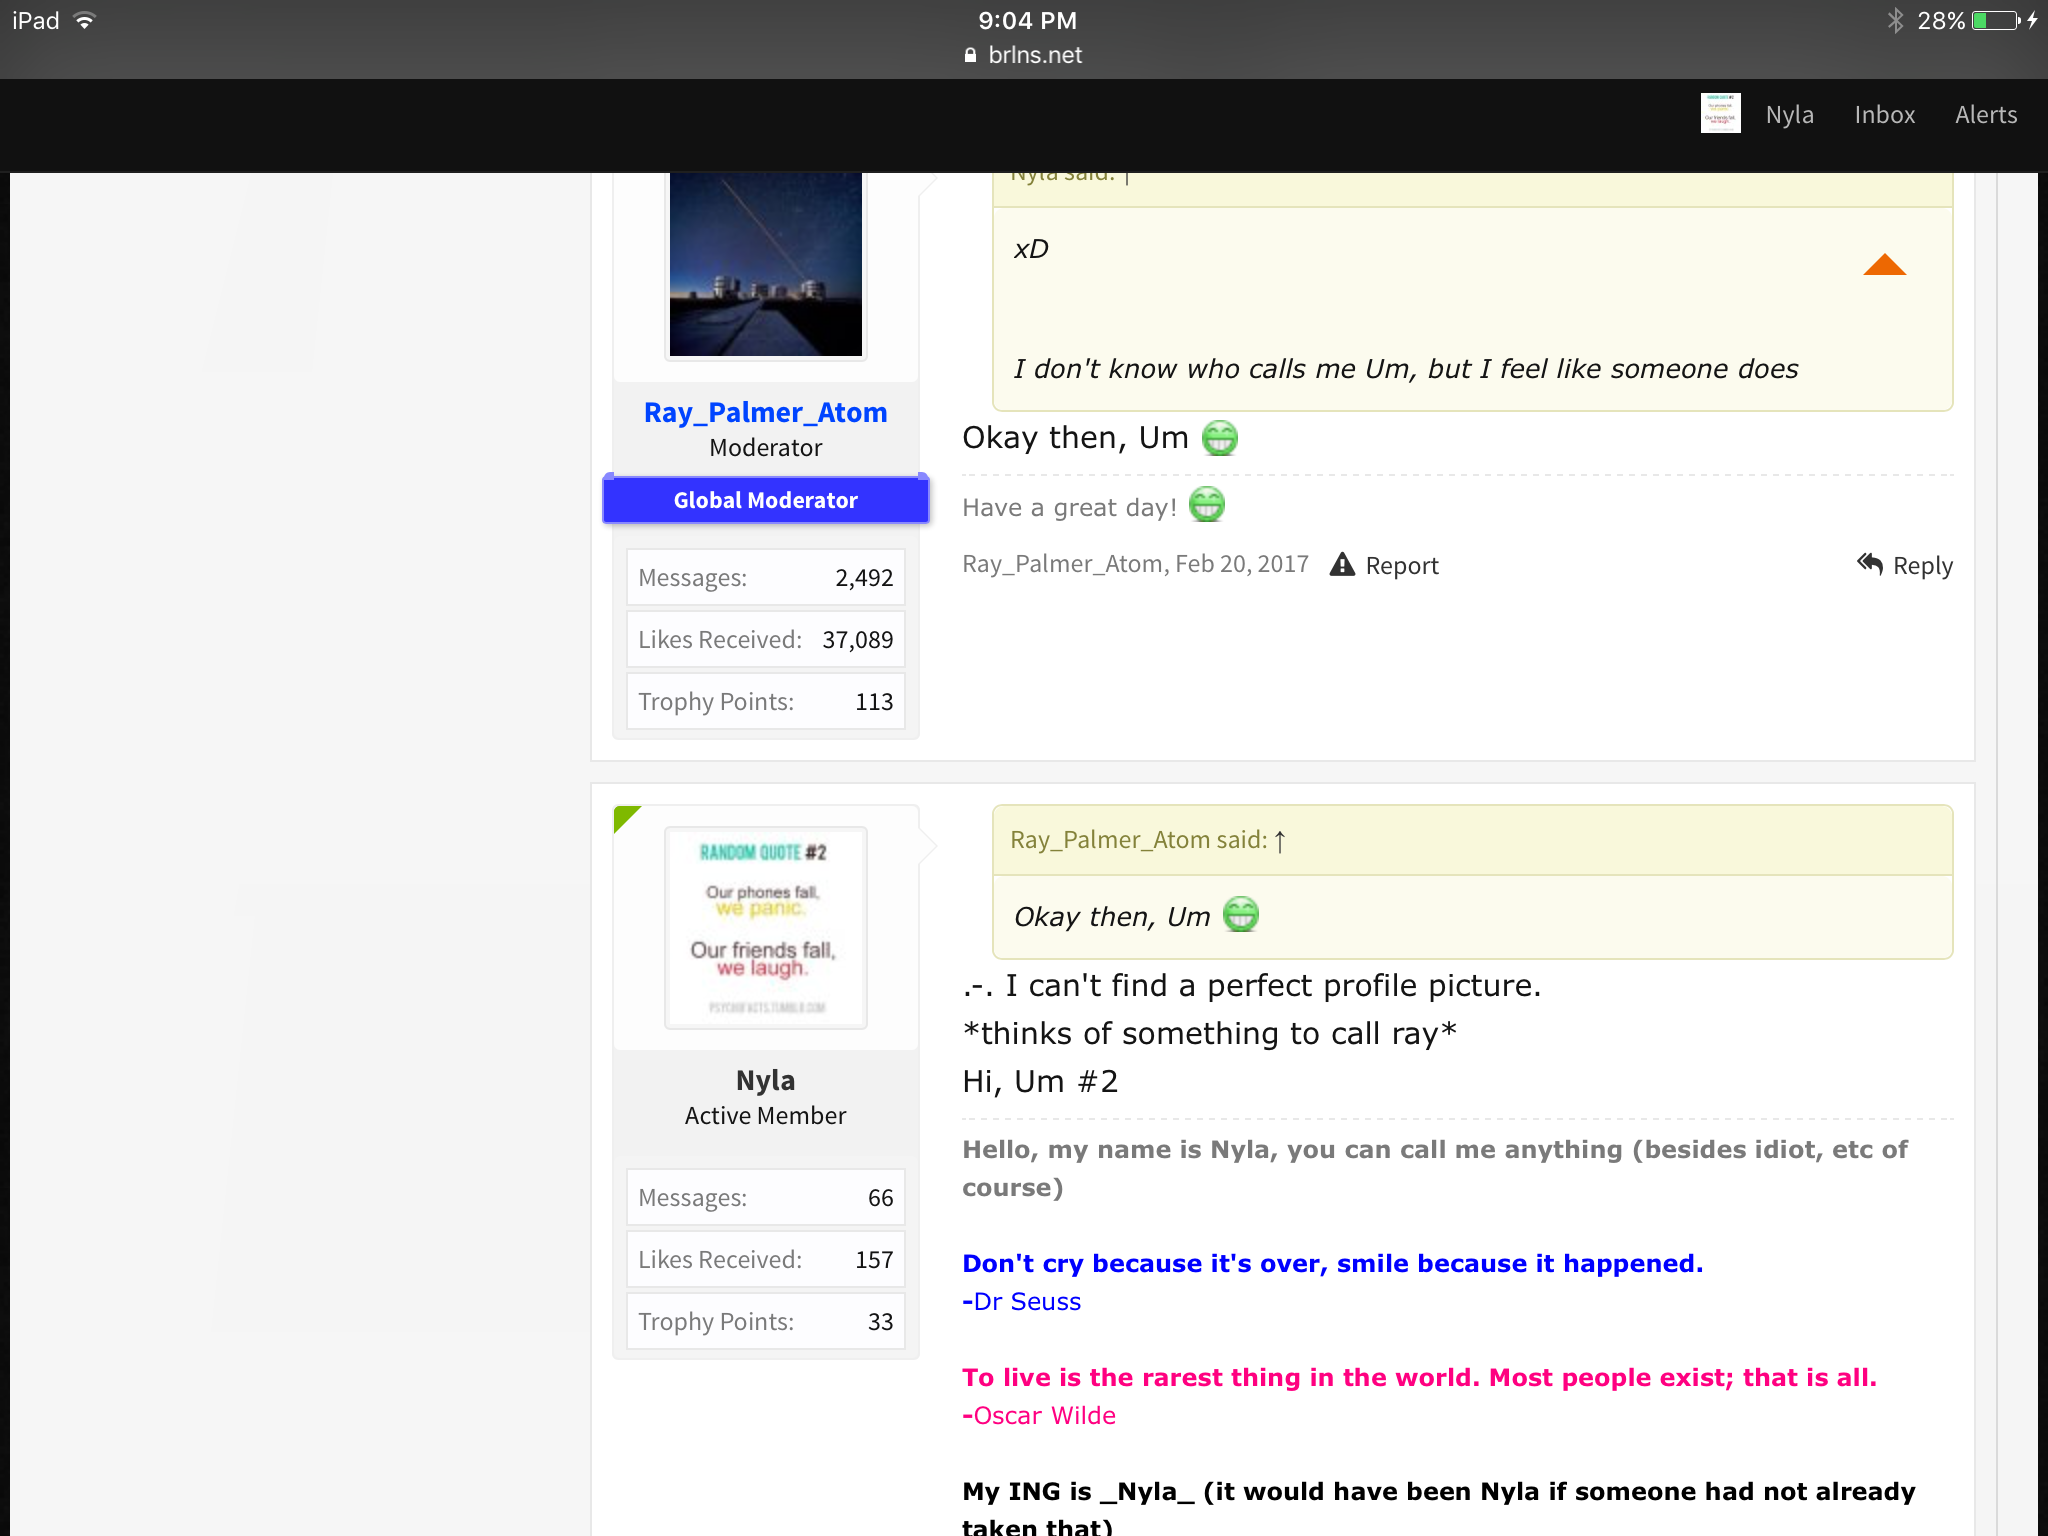
Task: Click the grinning emoji inside Ray_Palmer_Atom quote
Action: pyautogui.click(x=1241, y=915)
